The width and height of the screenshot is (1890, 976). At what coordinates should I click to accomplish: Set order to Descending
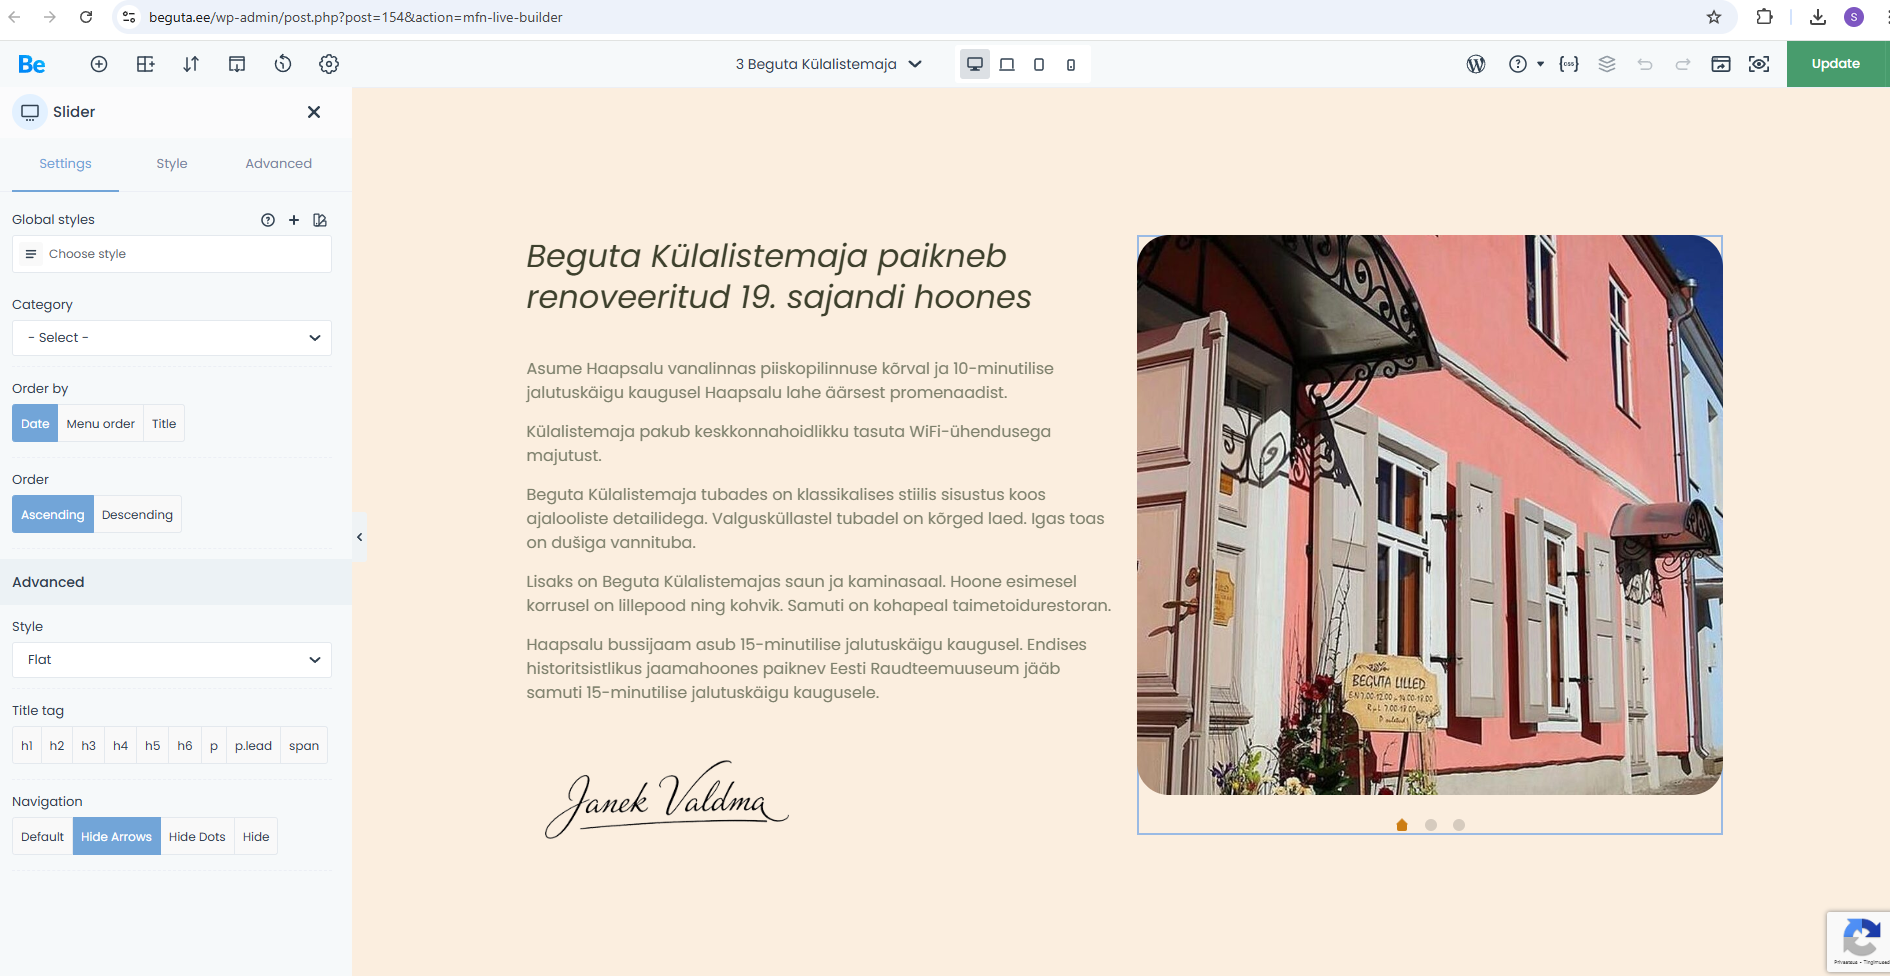[137, 515]
